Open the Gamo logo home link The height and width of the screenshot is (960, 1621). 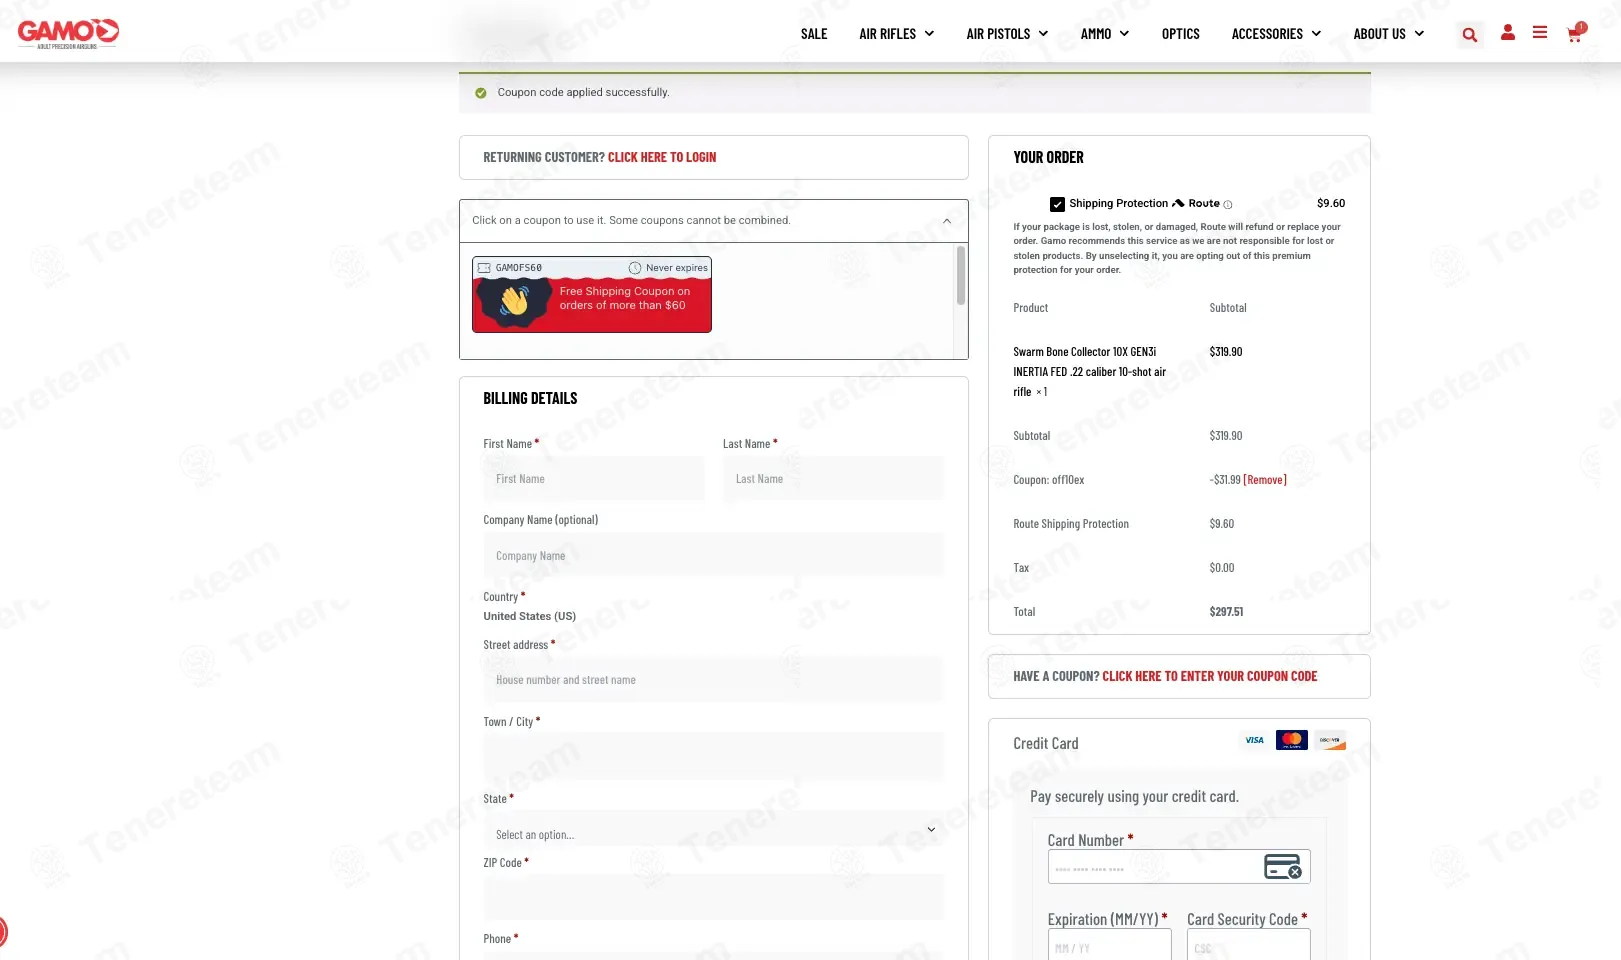pyautogui.click(x=68, y=33)
